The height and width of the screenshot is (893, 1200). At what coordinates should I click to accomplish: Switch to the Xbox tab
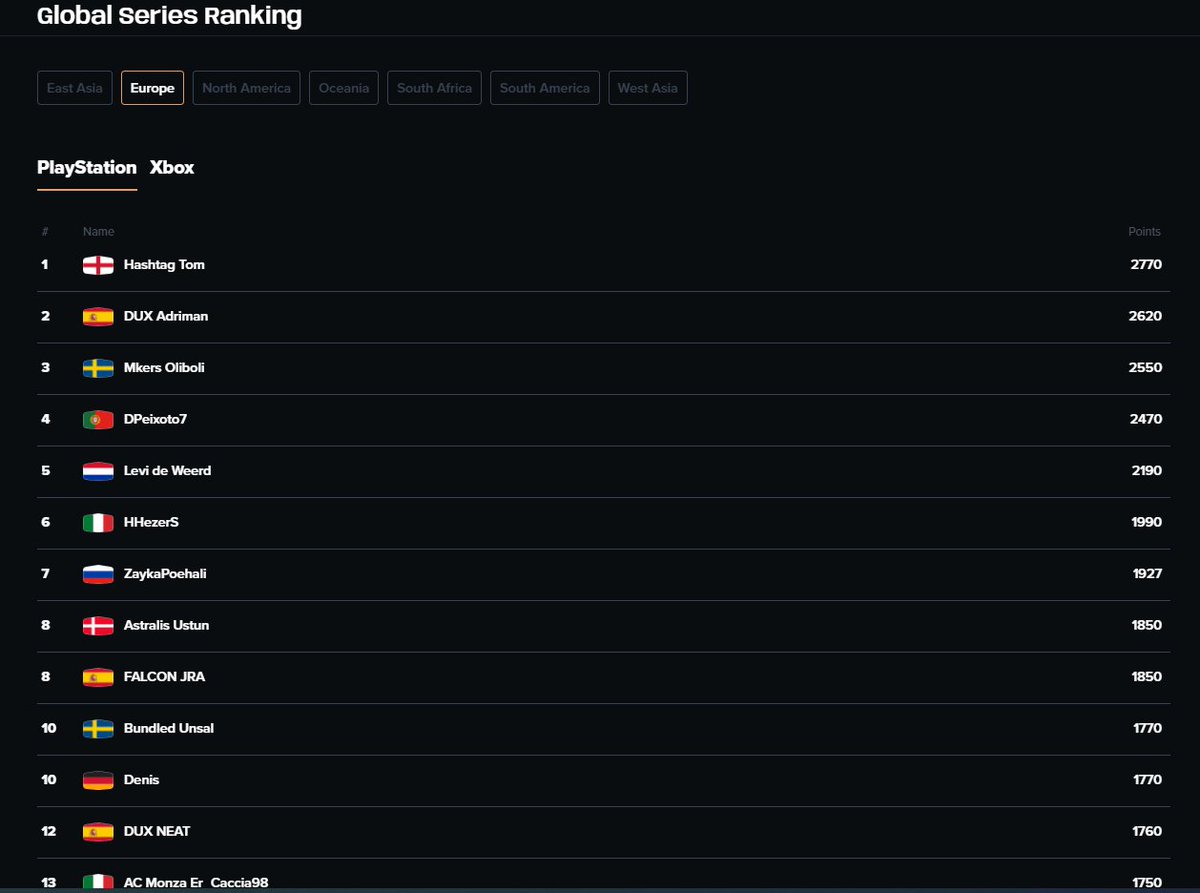click(x=172, y=168)
